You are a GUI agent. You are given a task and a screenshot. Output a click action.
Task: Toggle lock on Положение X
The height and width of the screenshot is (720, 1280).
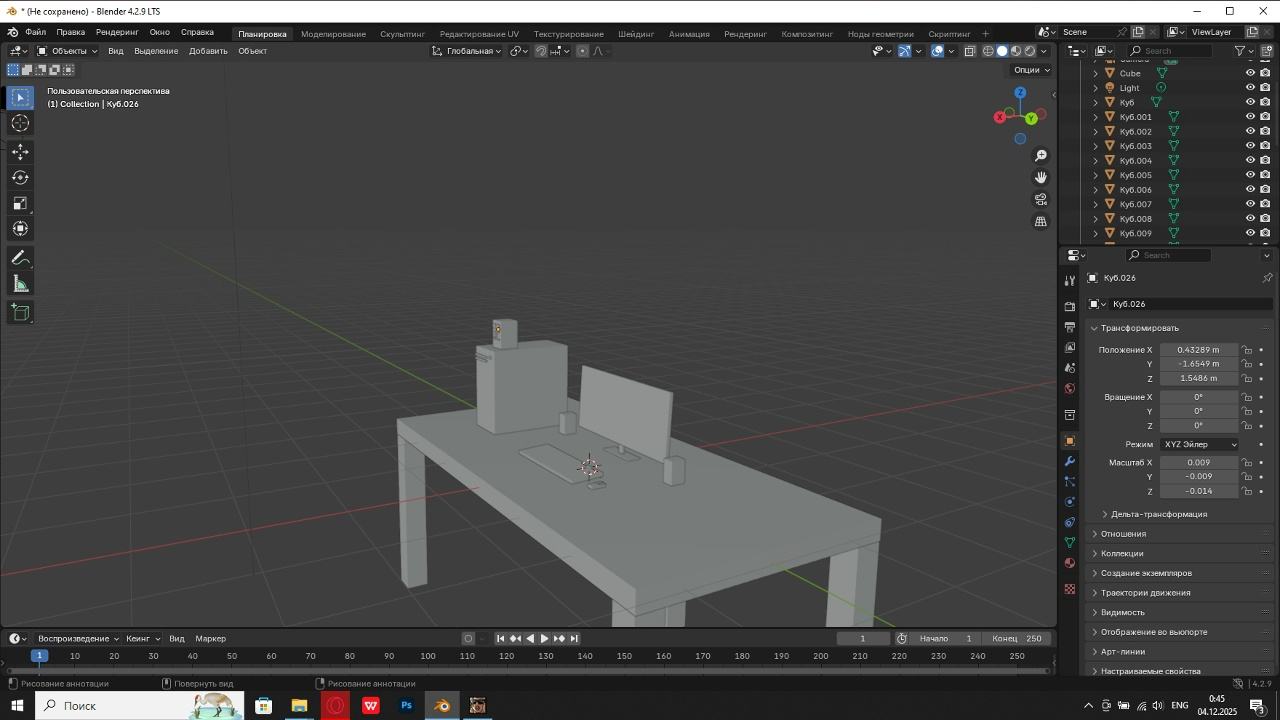click(1247, 350)
